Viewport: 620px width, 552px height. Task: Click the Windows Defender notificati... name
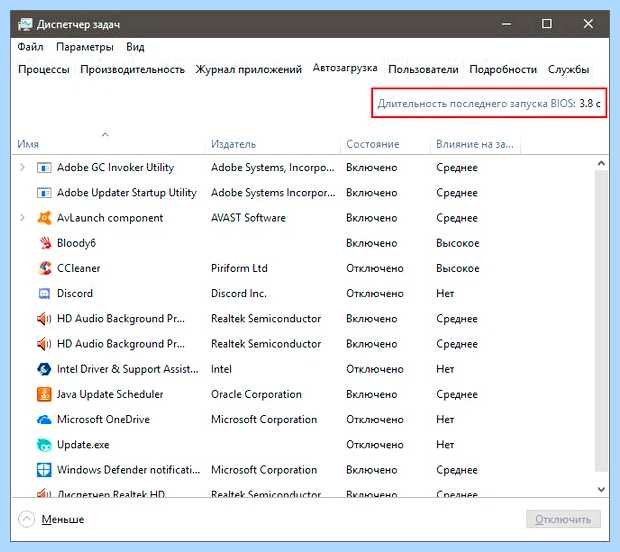pyautogui.click(x=129, y=470)
